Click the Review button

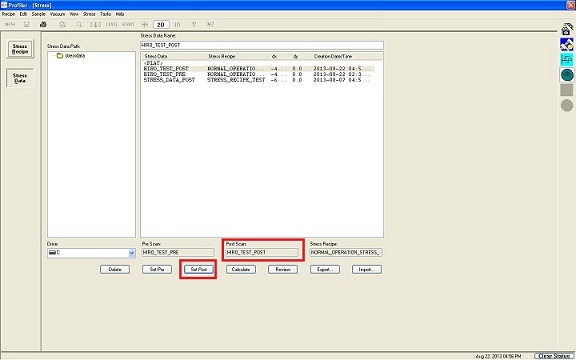point(283,270)
